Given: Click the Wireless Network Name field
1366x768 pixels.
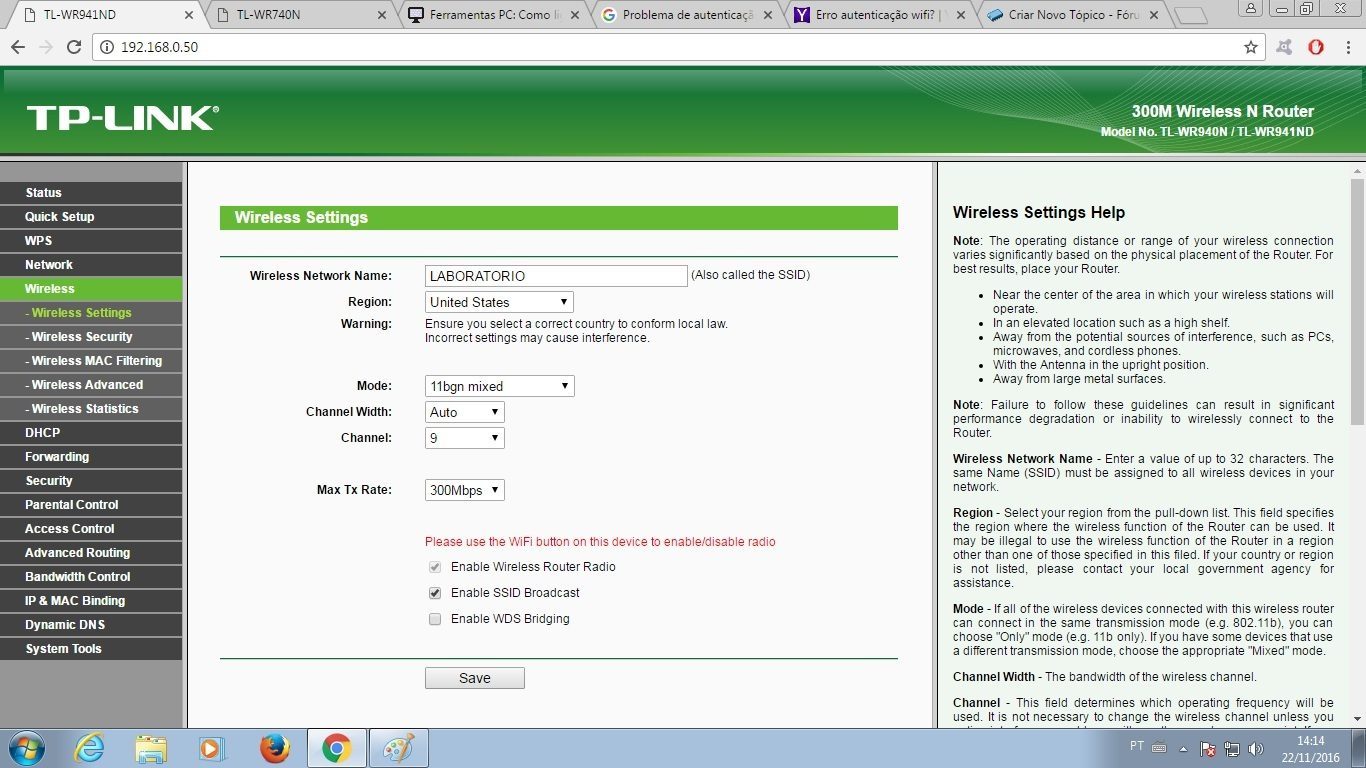Looking at the screenshot, I should point(556,276).
